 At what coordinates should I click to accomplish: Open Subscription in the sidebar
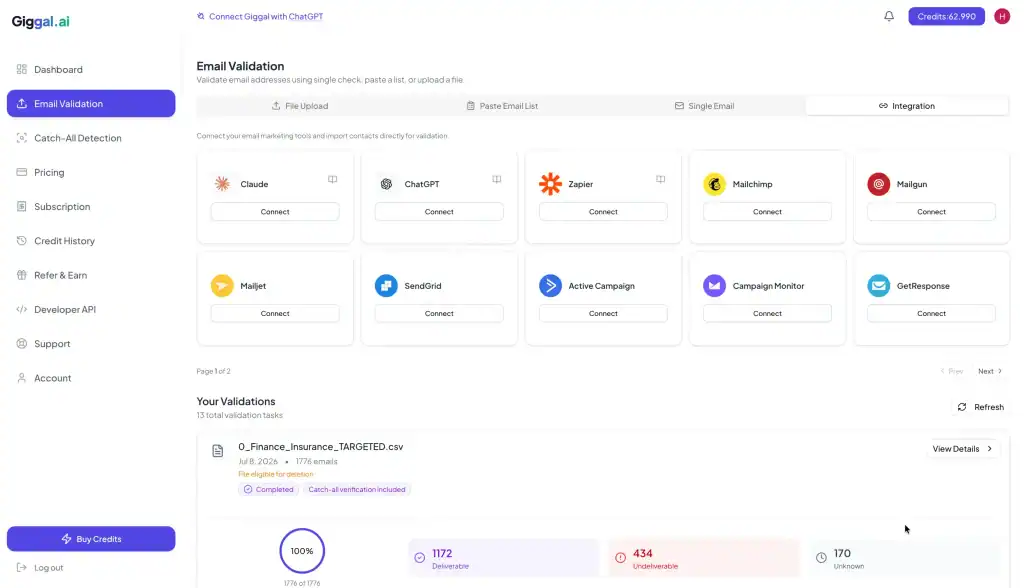tap(91, 206)
